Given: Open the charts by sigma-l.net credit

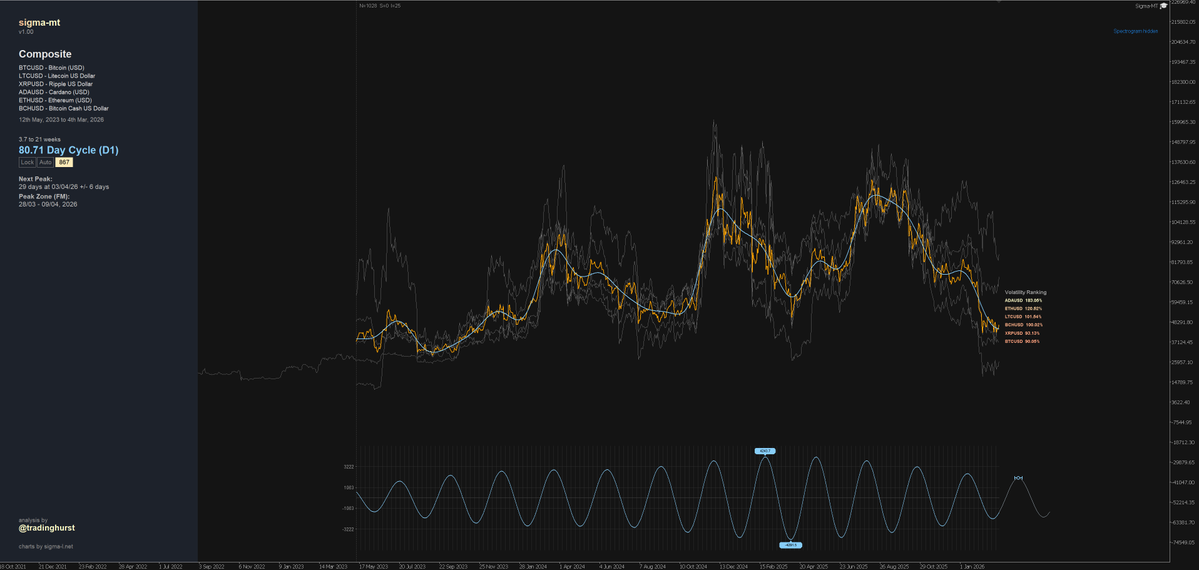Looking at the screenshot, I should point(46,546).
